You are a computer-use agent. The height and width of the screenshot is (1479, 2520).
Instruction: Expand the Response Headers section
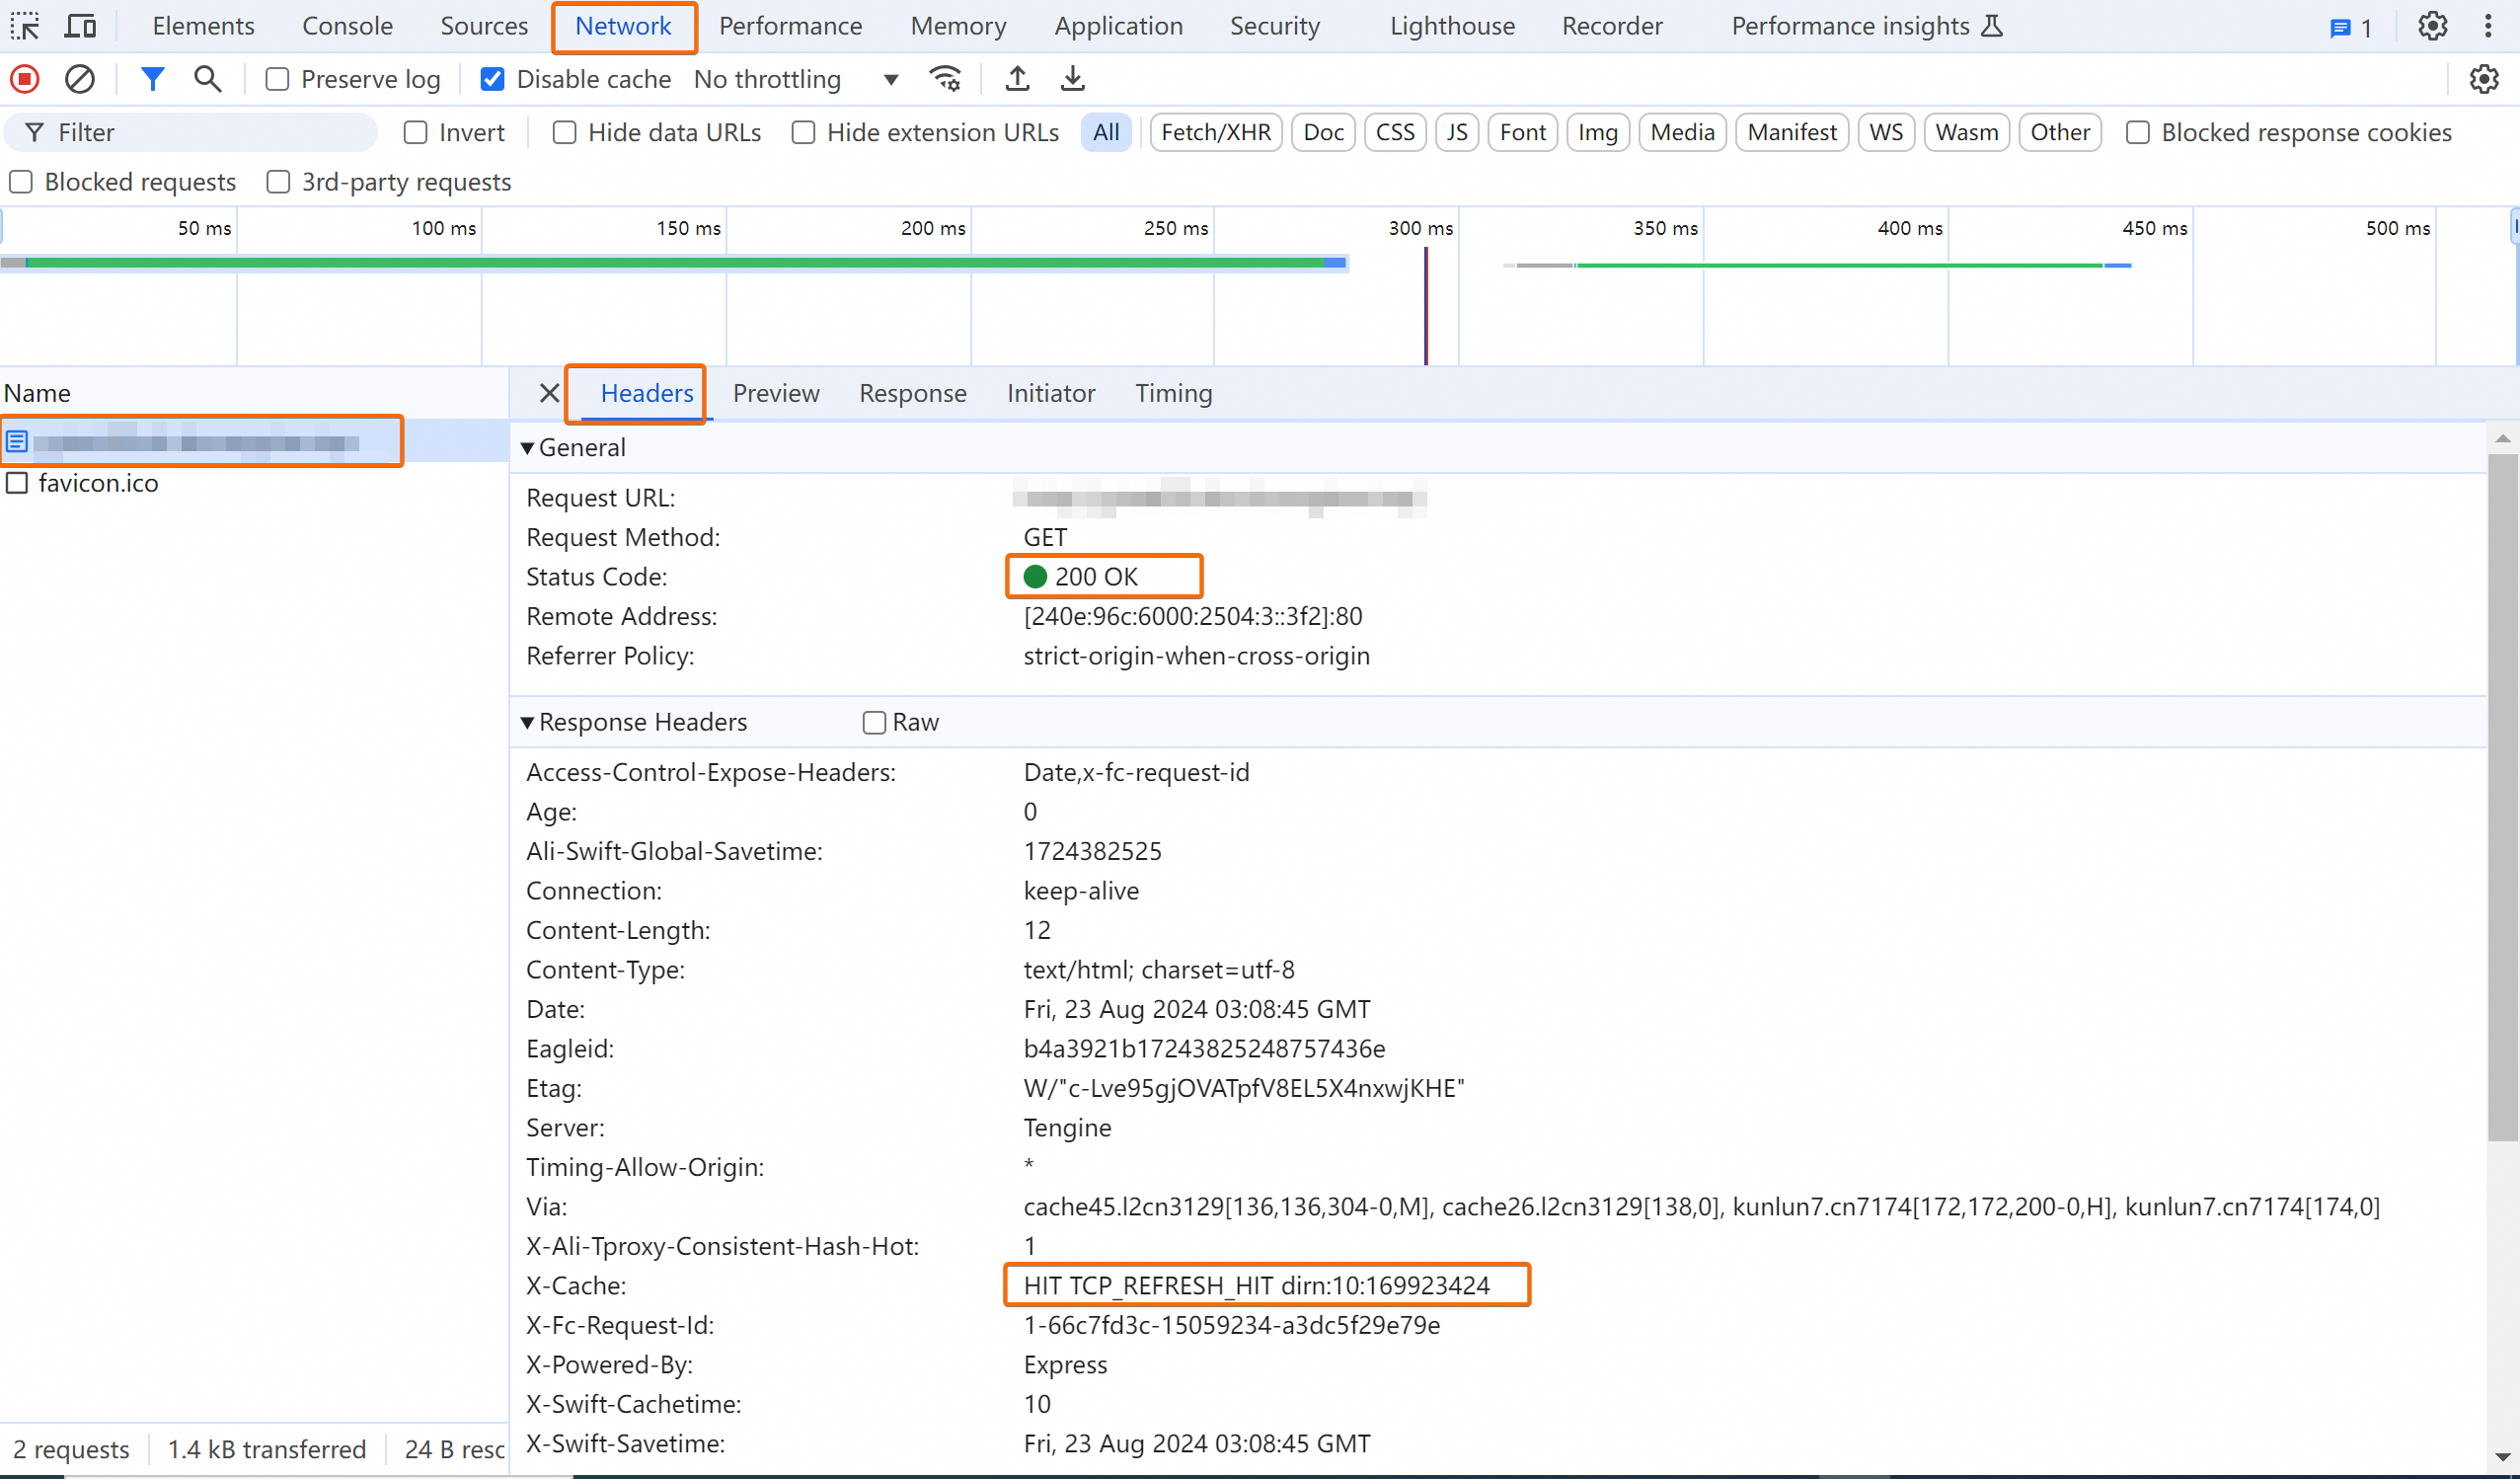pos(528,722)
